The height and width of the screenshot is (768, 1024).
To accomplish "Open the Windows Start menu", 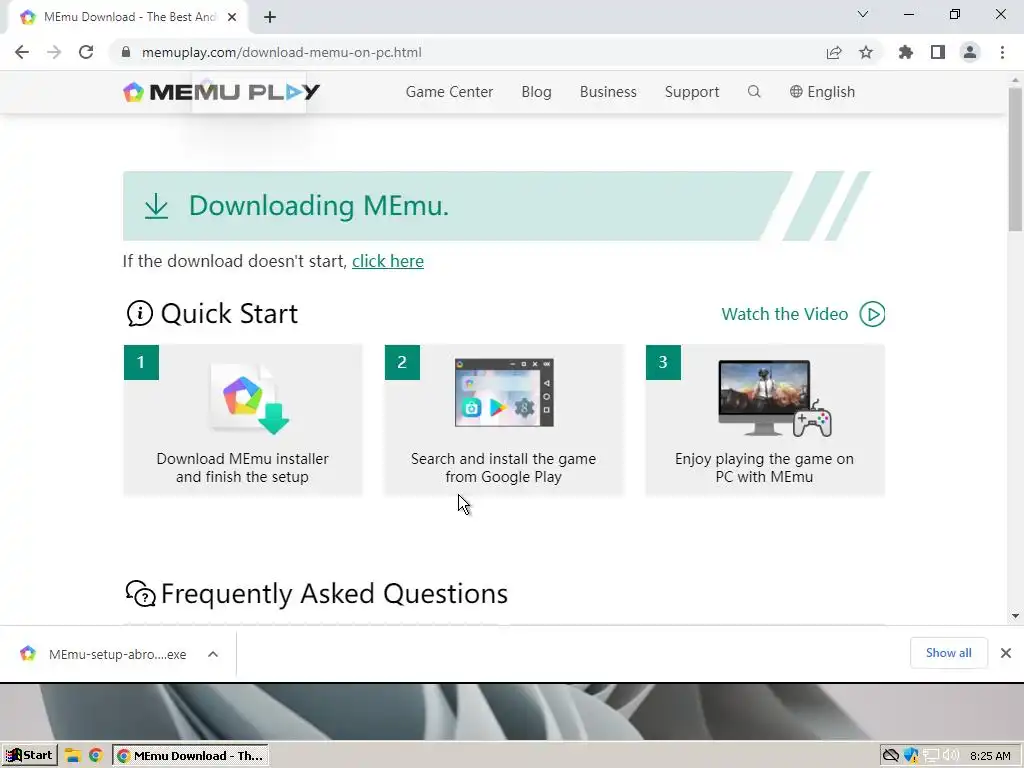I will [29, 756].
